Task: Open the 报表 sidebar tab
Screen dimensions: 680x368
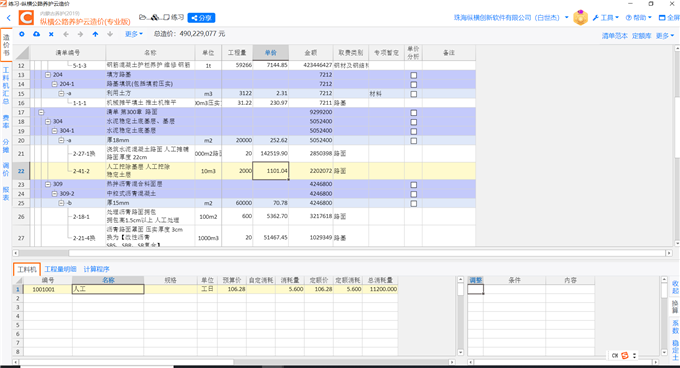Action: click(x=6, y=193)
